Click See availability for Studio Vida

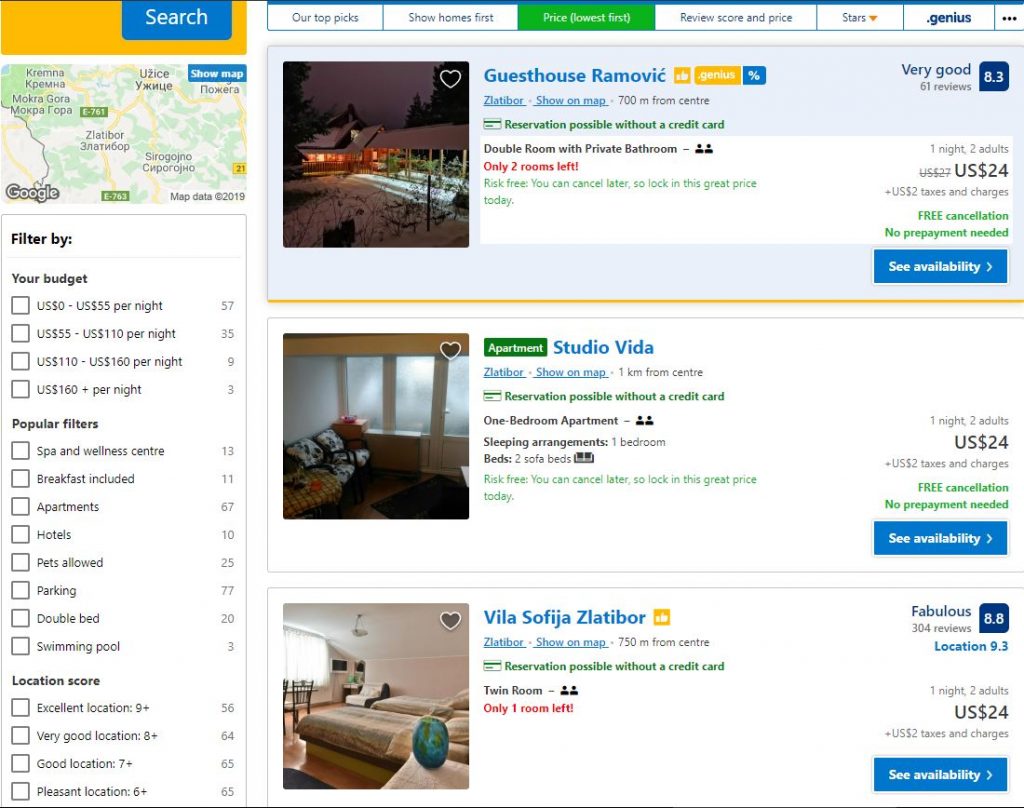tap(940, 538)
